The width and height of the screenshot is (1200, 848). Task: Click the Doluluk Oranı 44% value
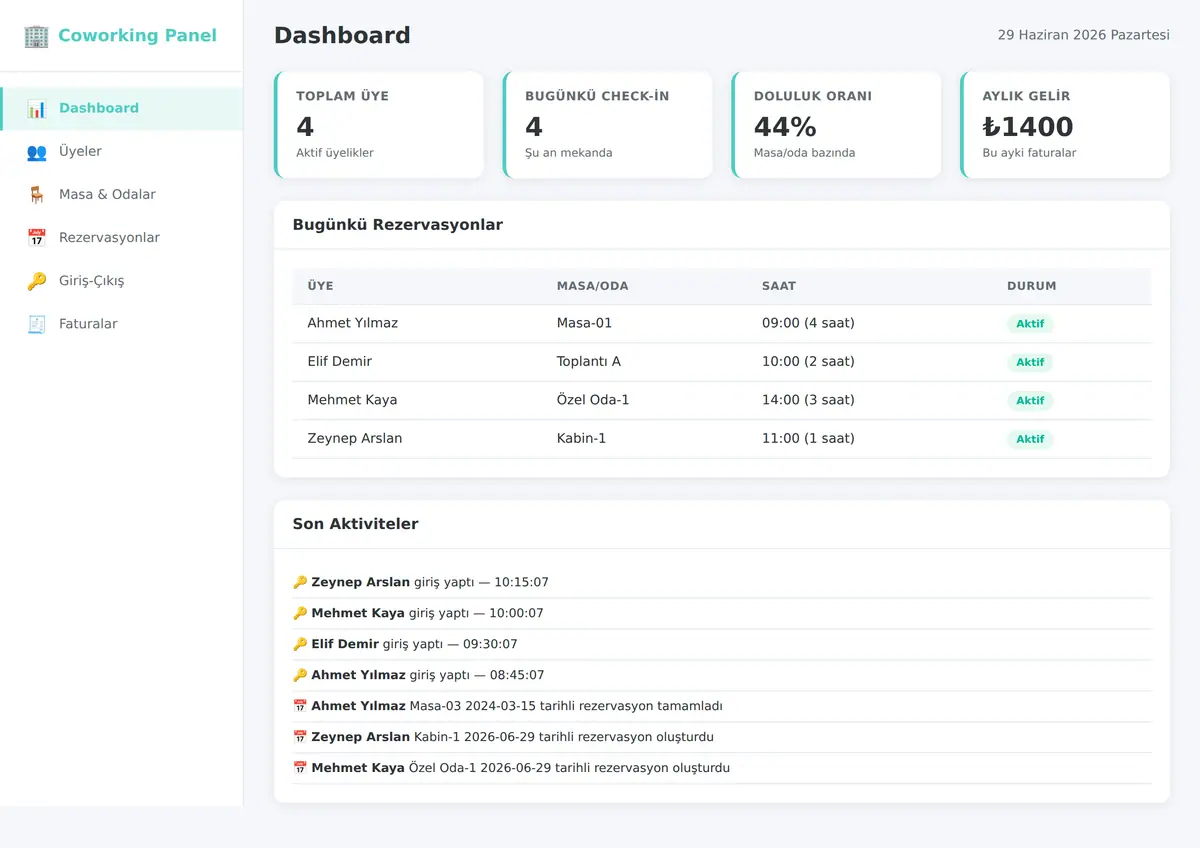pyautogui.click(x=785, y=127)
